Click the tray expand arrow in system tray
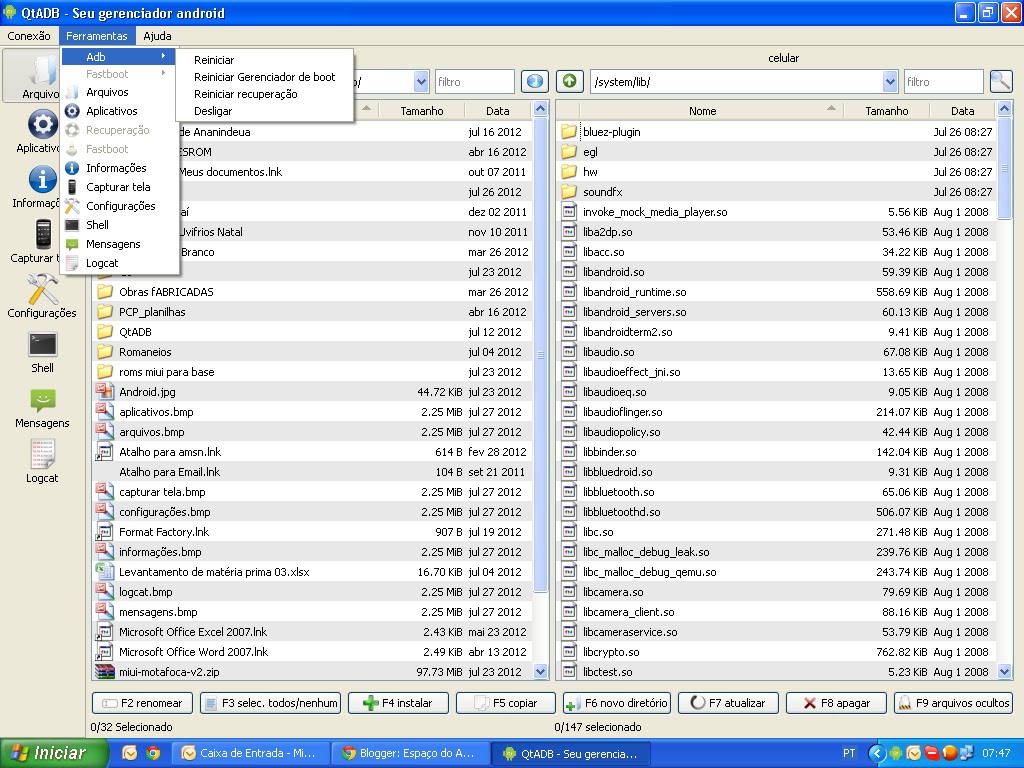The image size is (1024, 768). coord(876,753)
